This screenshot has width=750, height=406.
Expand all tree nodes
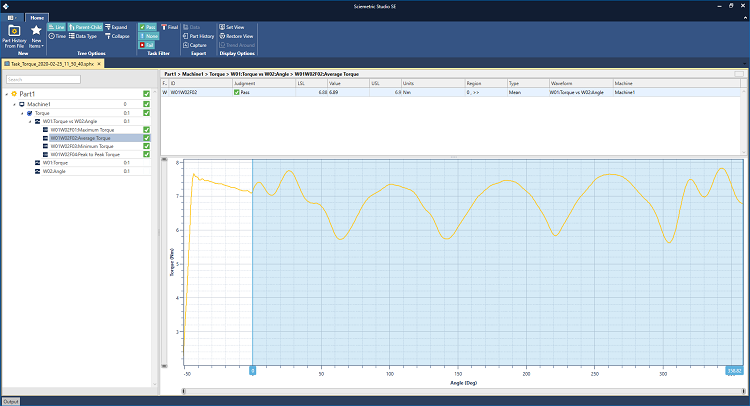115,26
